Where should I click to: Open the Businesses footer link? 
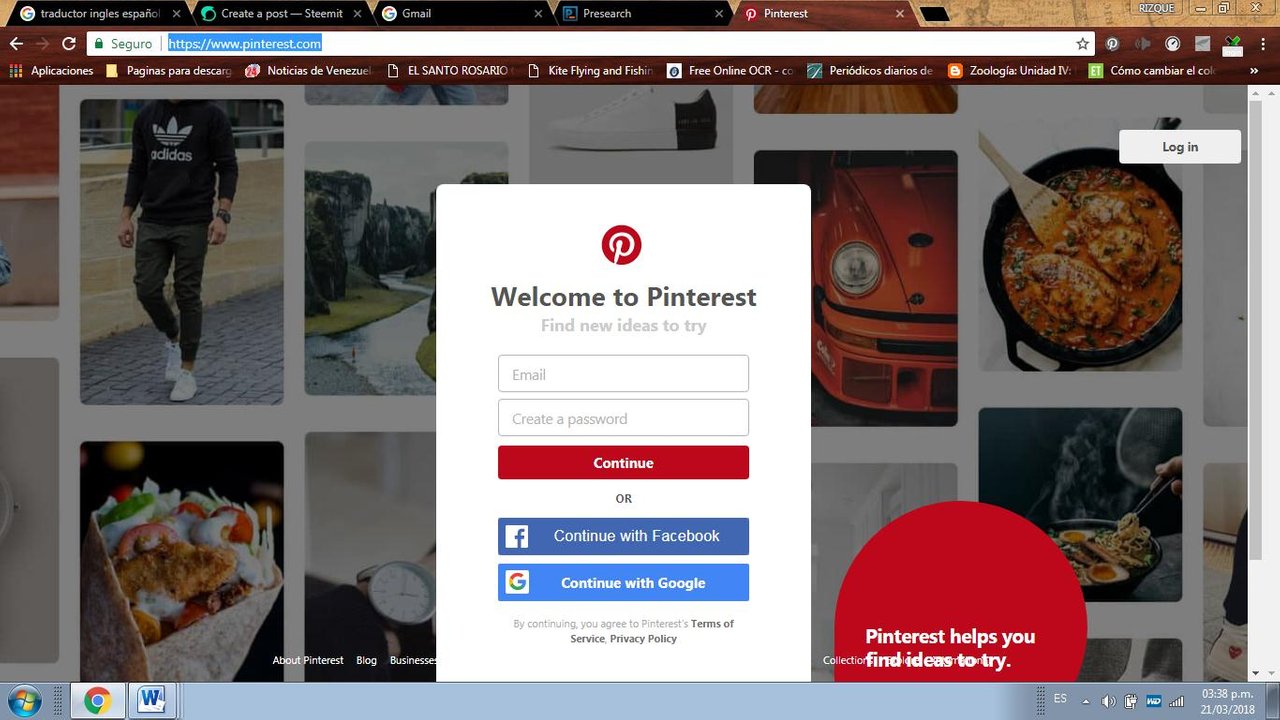click(x=413, y=660)
